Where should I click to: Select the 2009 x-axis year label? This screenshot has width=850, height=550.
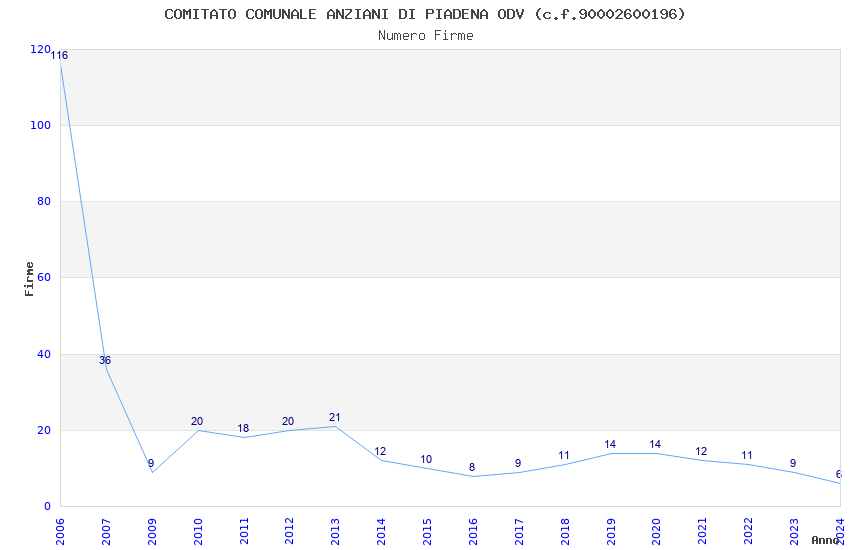[x=152, y=530]
